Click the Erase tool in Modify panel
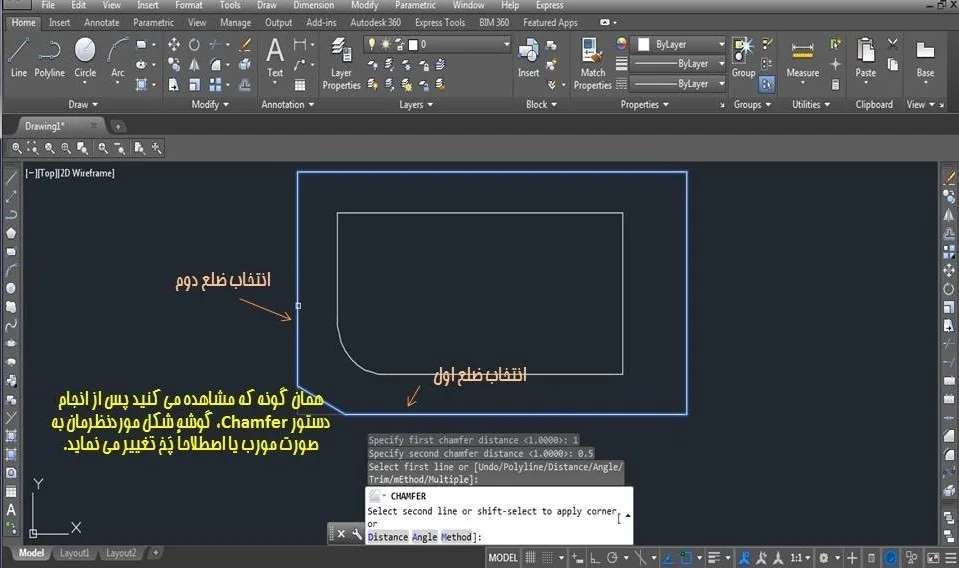The image size is (959, 568). pyautogui.click(x=245, y=45)
